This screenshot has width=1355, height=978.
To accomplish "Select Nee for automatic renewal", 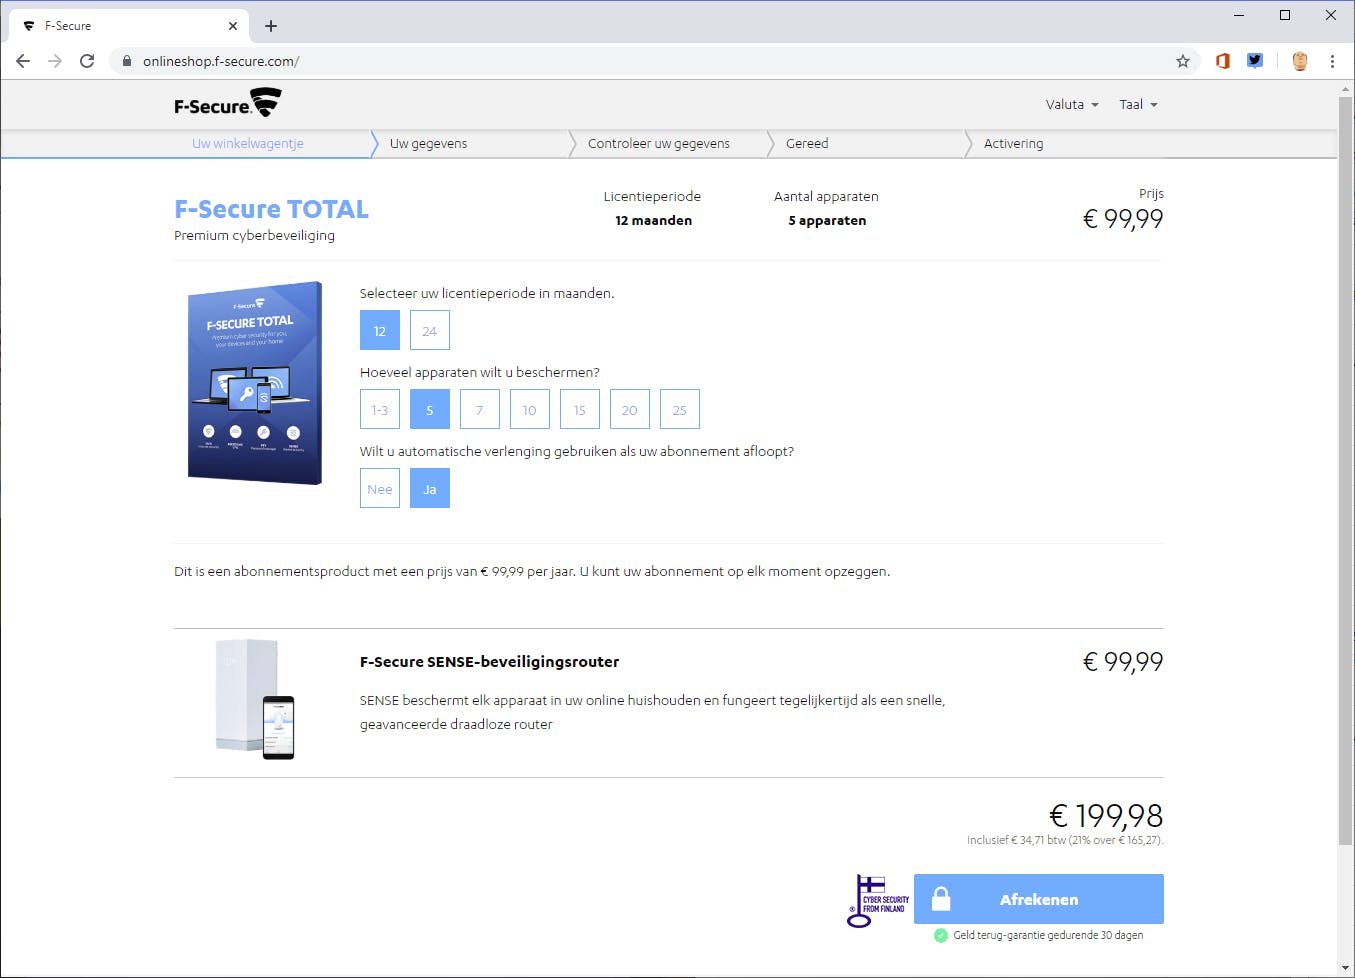I will [x=380, y=488].
